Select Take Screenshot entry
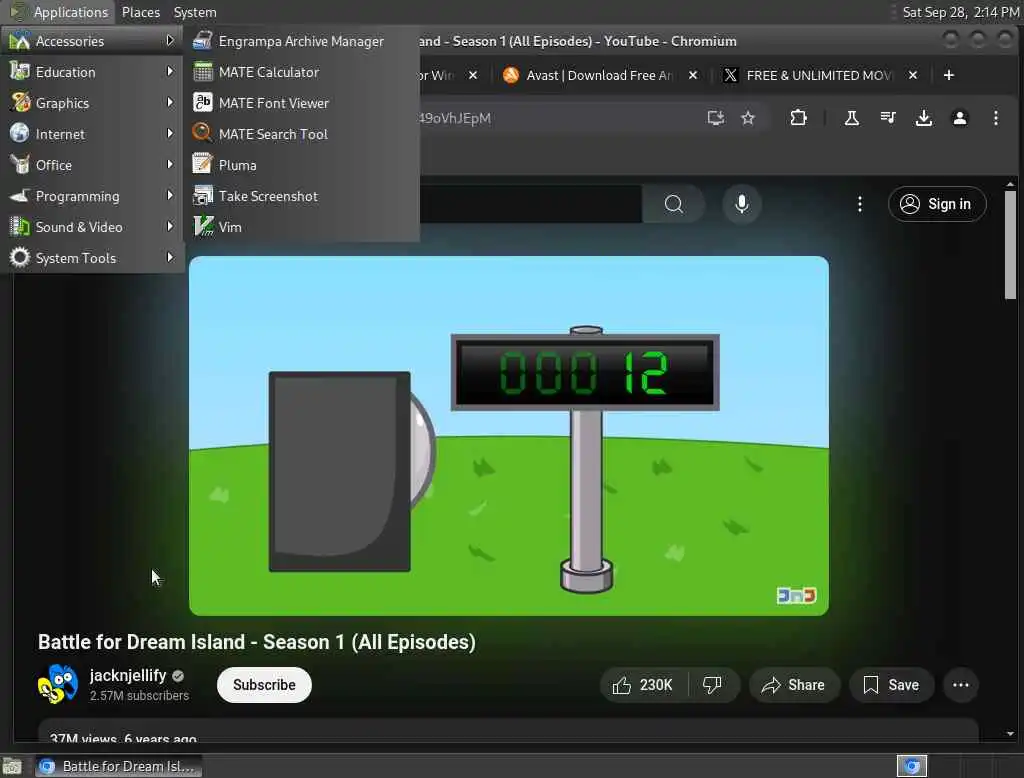Screen dimensions: 1024x778 (302, 196)
